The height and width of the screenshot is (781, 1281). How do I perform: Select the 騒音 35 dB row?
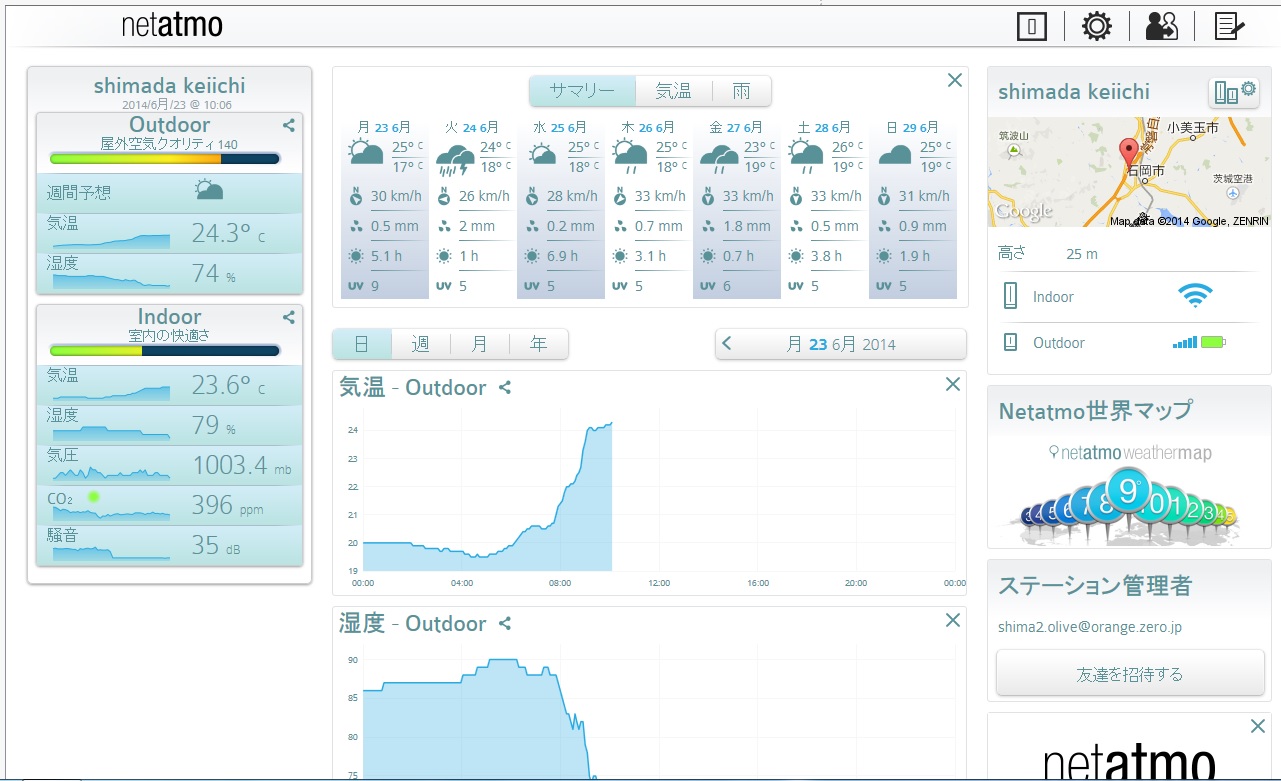click(169, 545)
